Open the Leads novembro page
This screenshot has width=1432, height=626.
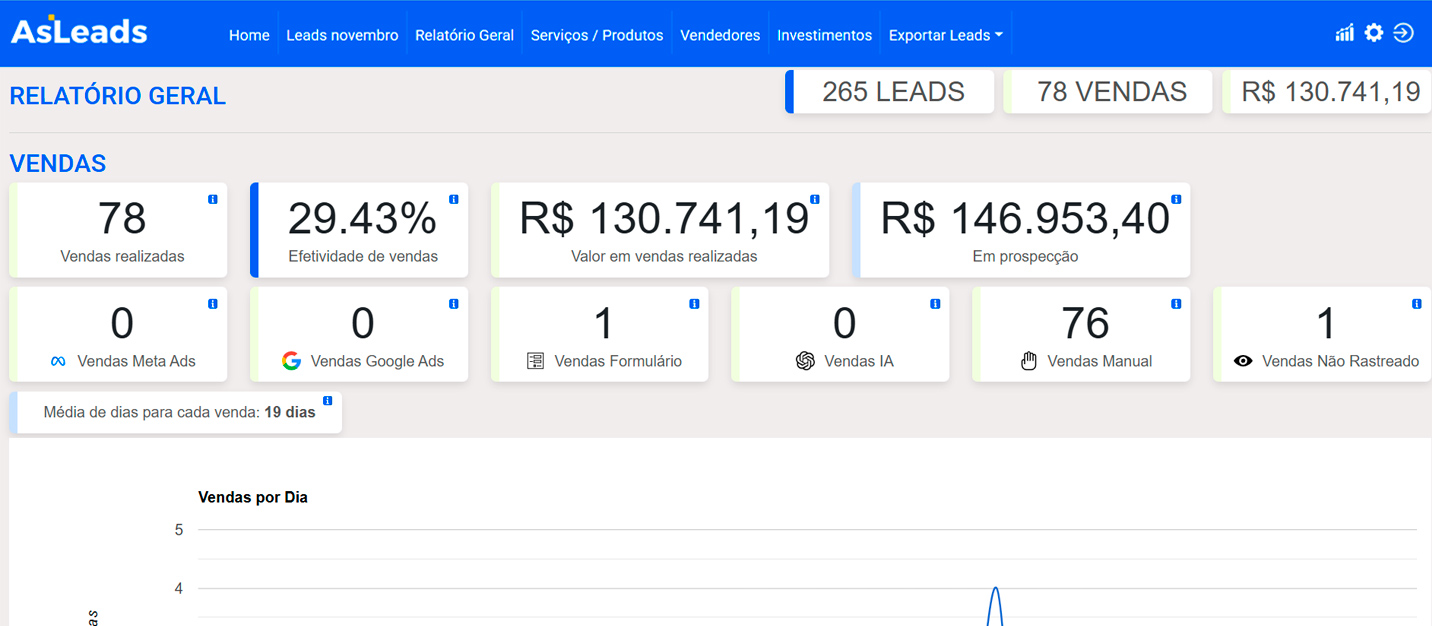(x=342, y=35)
